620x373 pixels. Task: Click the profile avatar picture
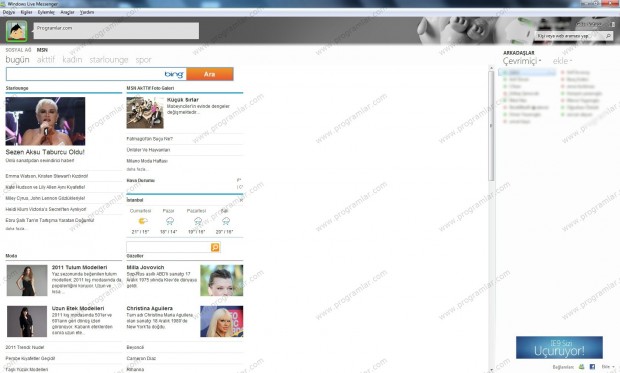(17, 30)
